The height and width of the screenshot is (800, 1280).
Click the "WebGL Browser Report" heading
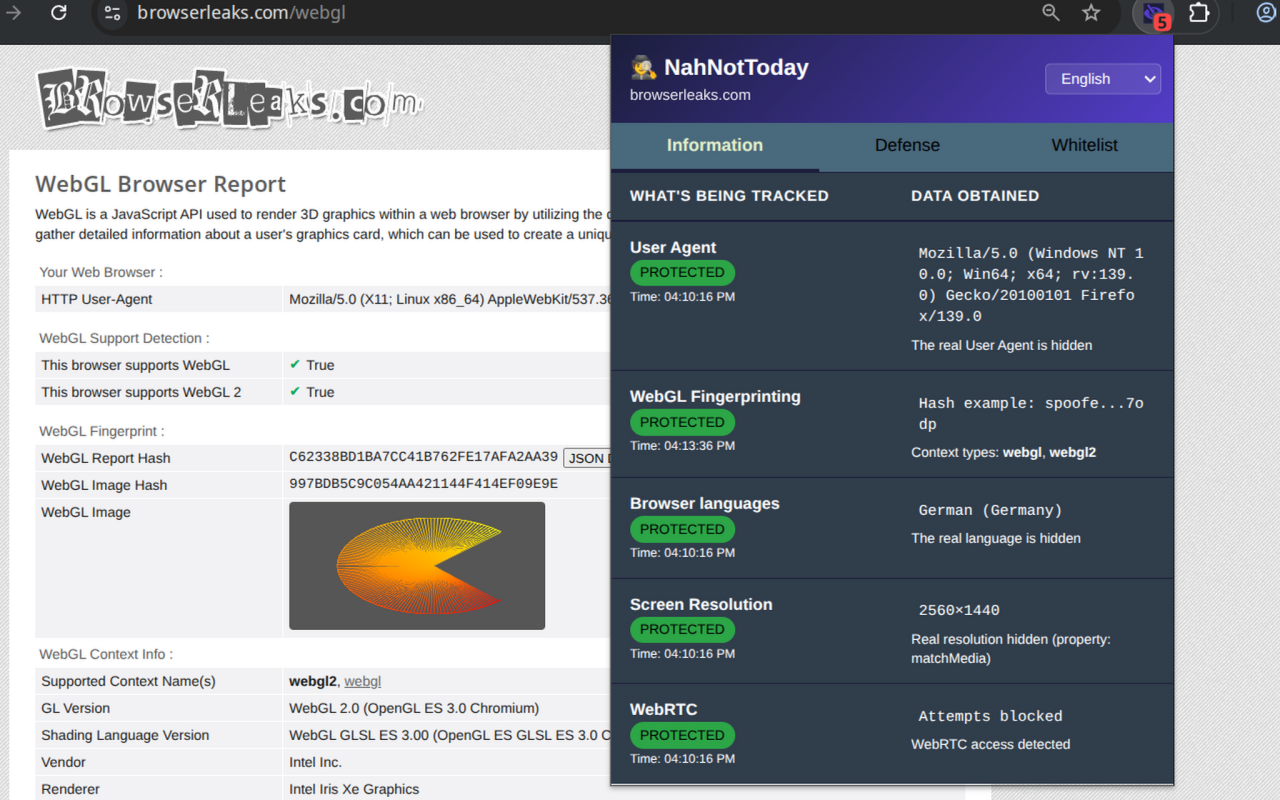click(x=161, y=184)
